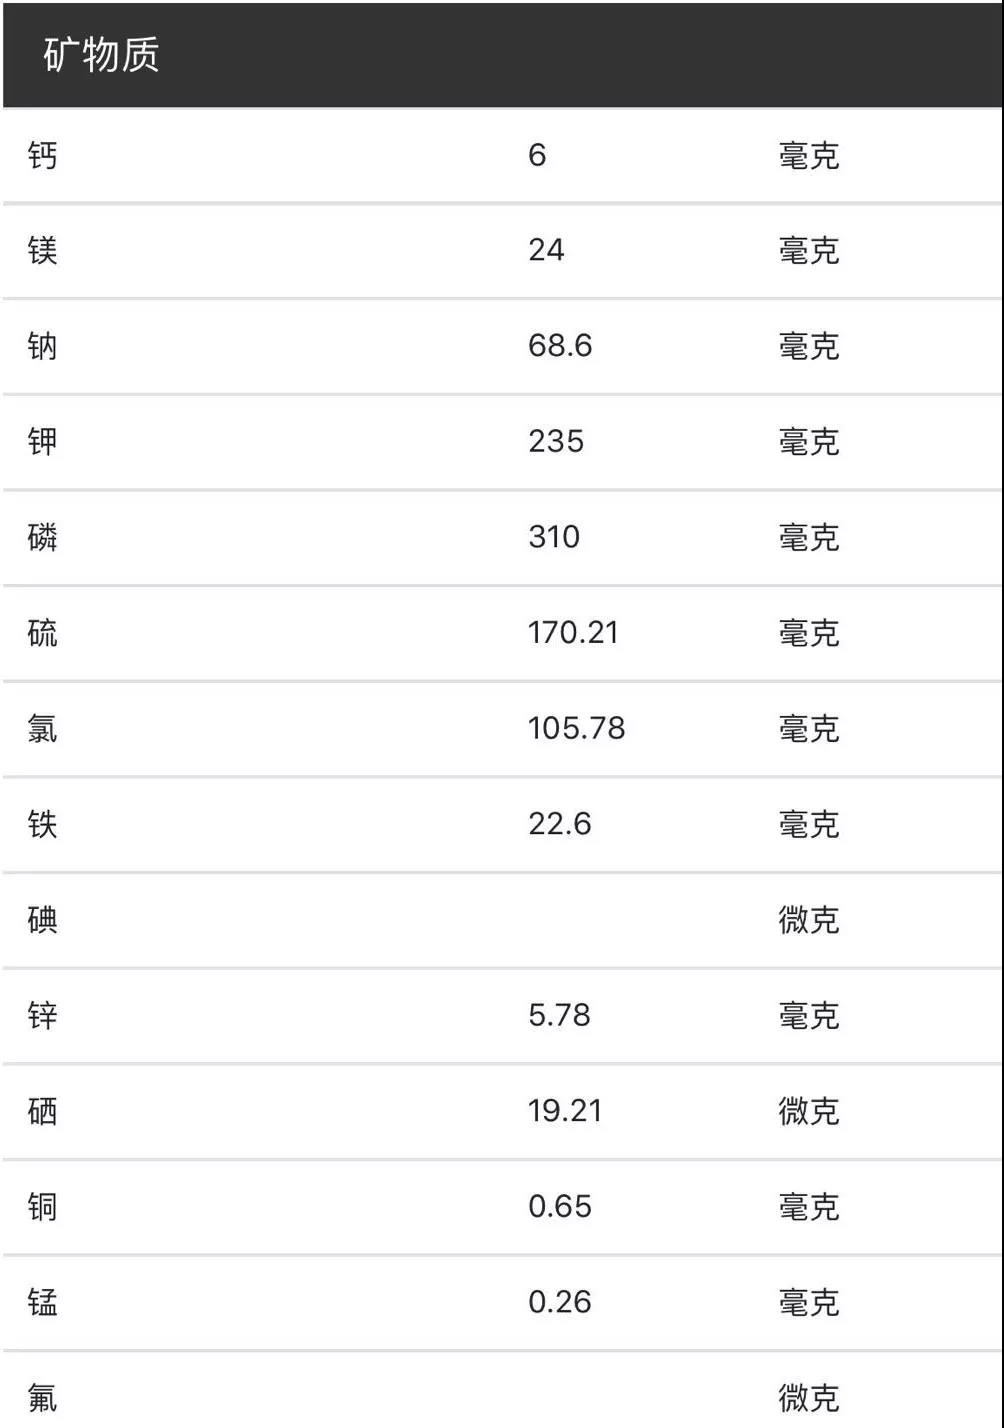The image size is (1004, 1428).
Task: Click the 镁 value 24
Action: (x=546, y=250)
